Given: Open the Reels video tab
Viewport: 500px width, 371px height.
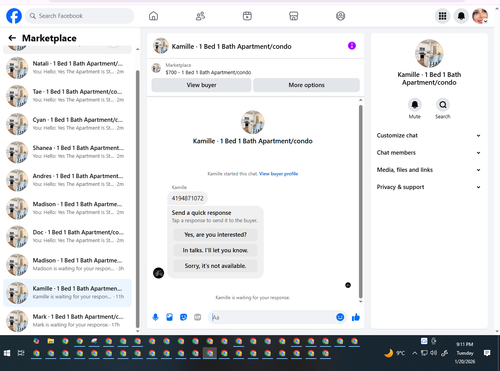Looking at the screenshot, I should tap(247, 16).
